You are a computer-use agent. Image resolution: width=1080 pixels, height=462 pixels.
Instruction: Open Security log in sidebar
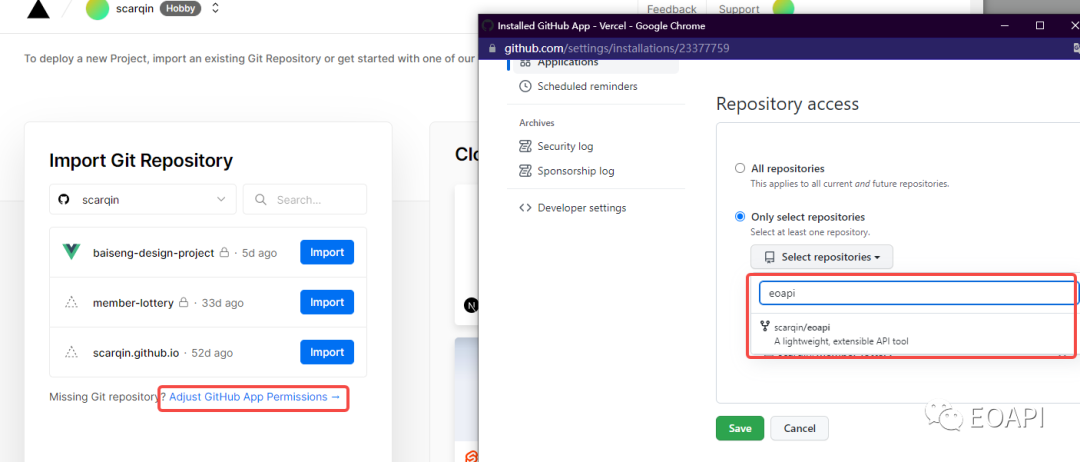coord(565,146)
